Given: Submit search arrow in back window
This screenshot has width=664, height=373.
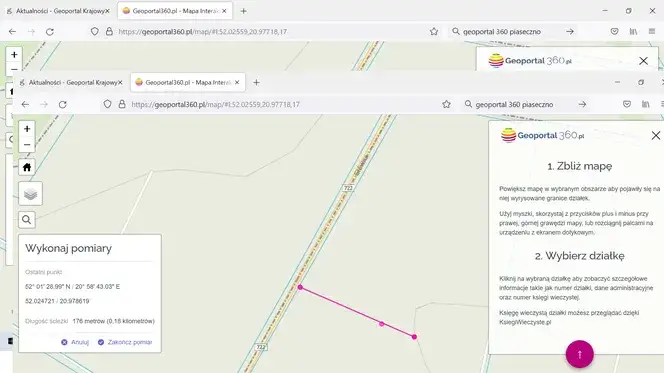Looking at the screenshot, I should (570, 31).
